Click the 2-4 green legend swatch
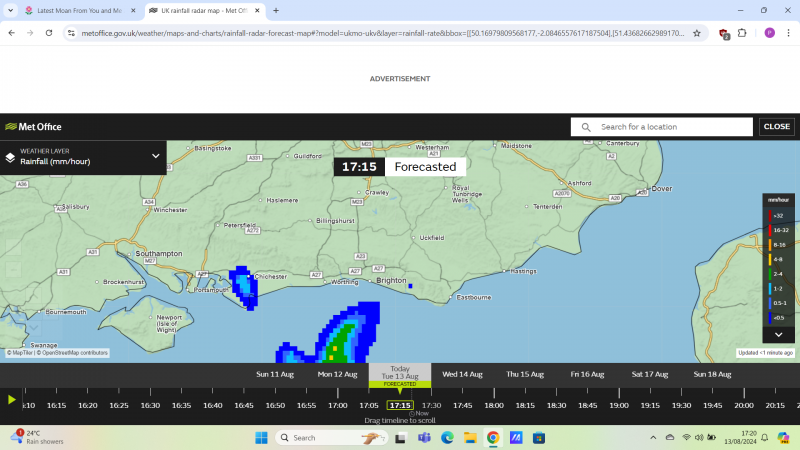 pyautogui.click(x=770, y=274)
